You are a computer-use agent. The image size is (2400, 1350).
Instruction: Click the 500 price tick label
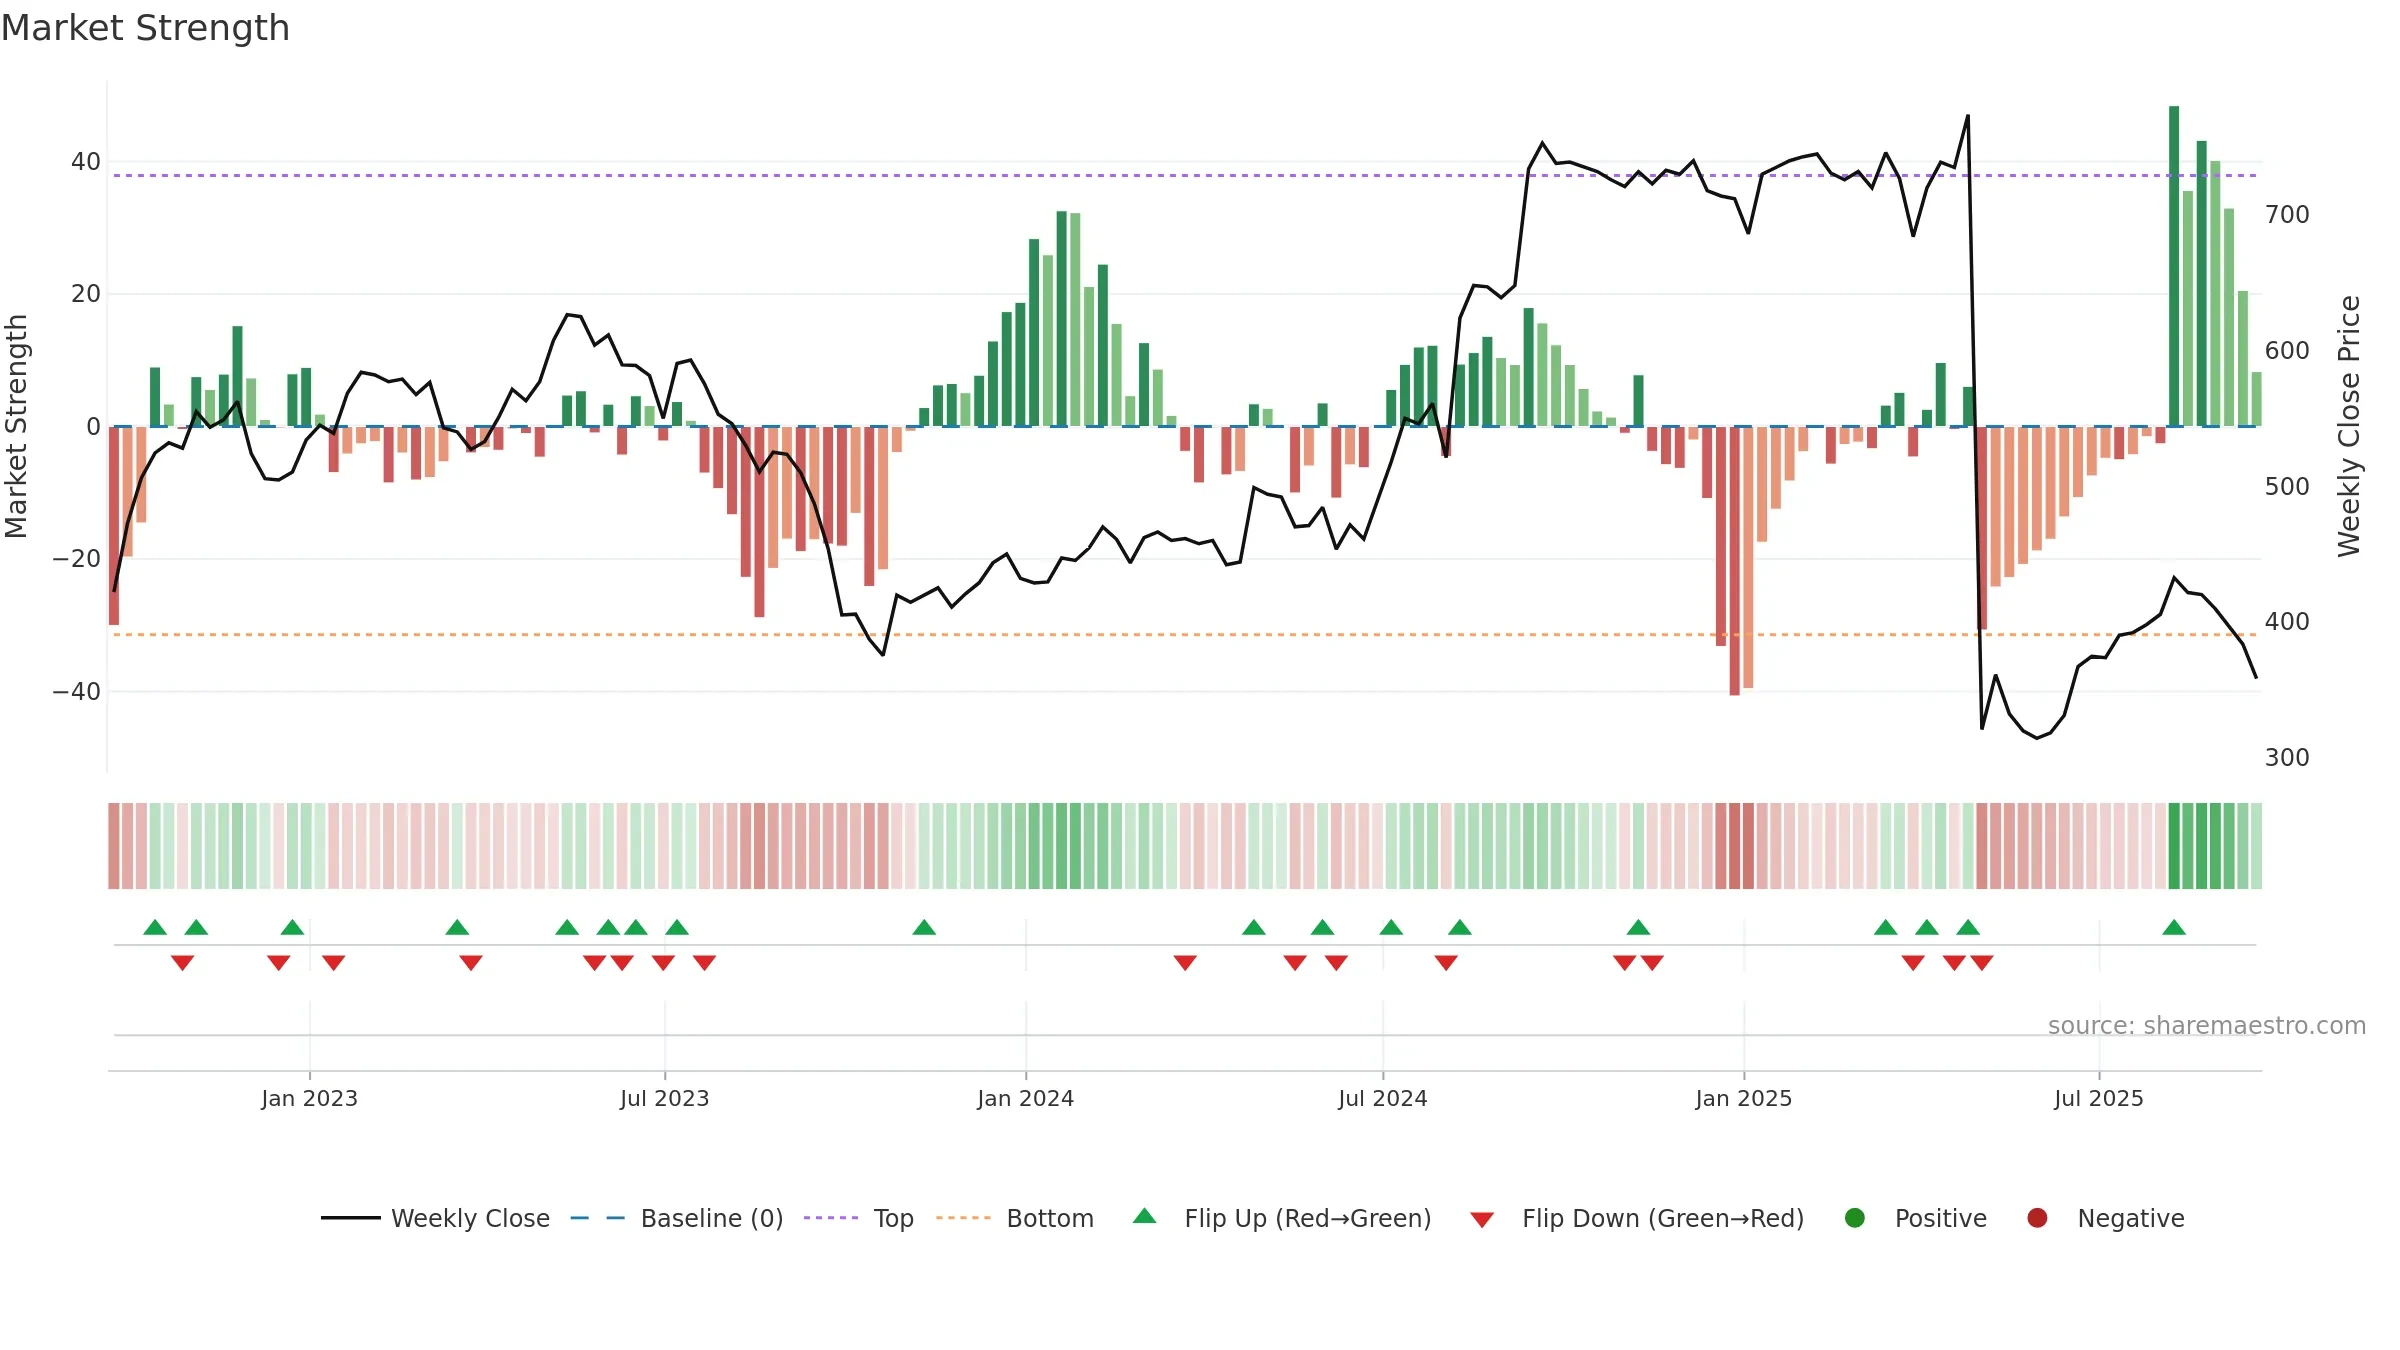click(2287, 487)
